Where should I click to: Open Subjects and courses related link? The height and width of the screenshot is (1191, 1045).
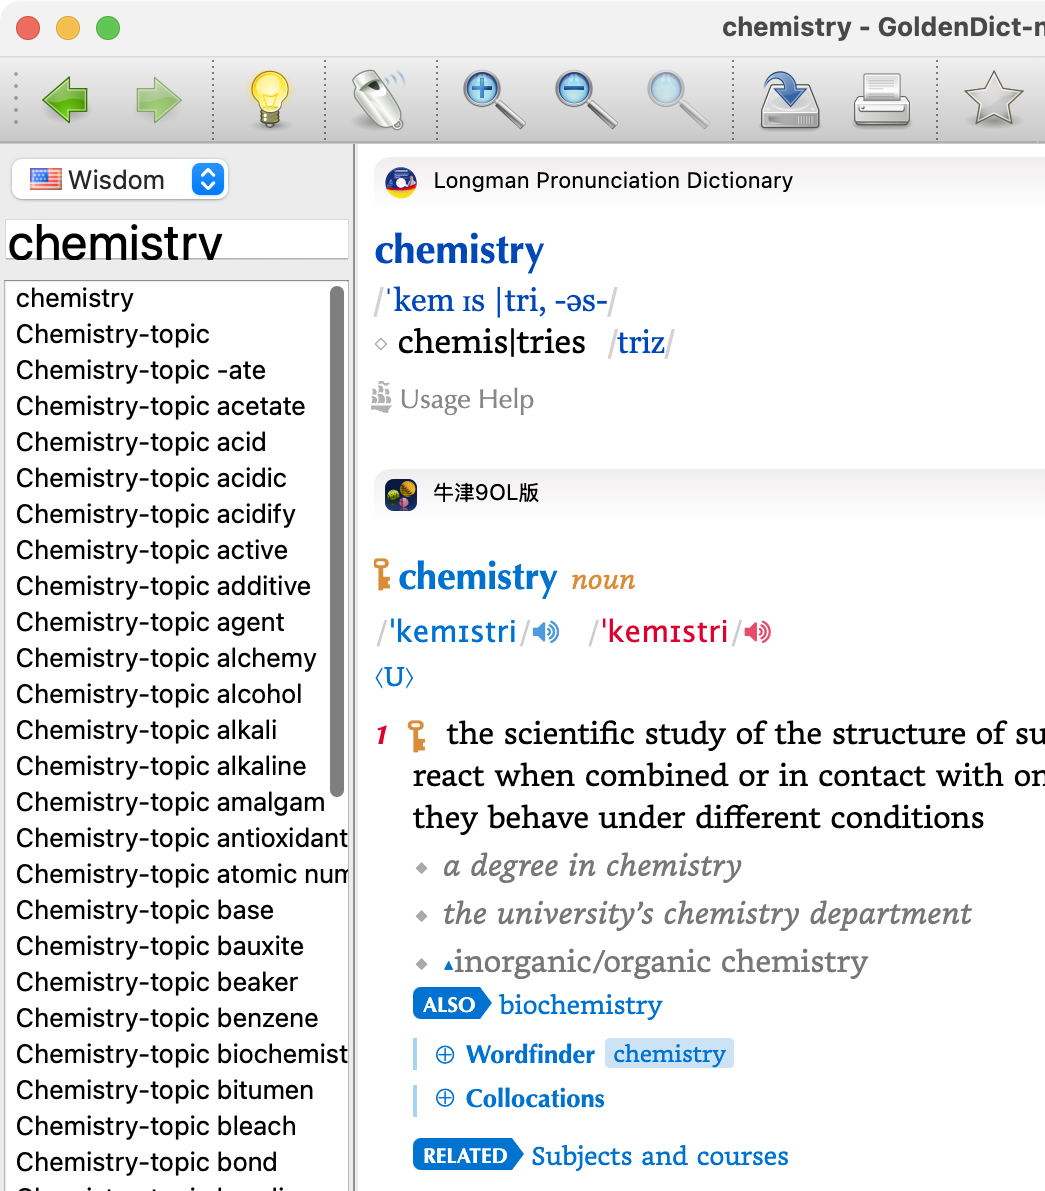pos(660,1155)
